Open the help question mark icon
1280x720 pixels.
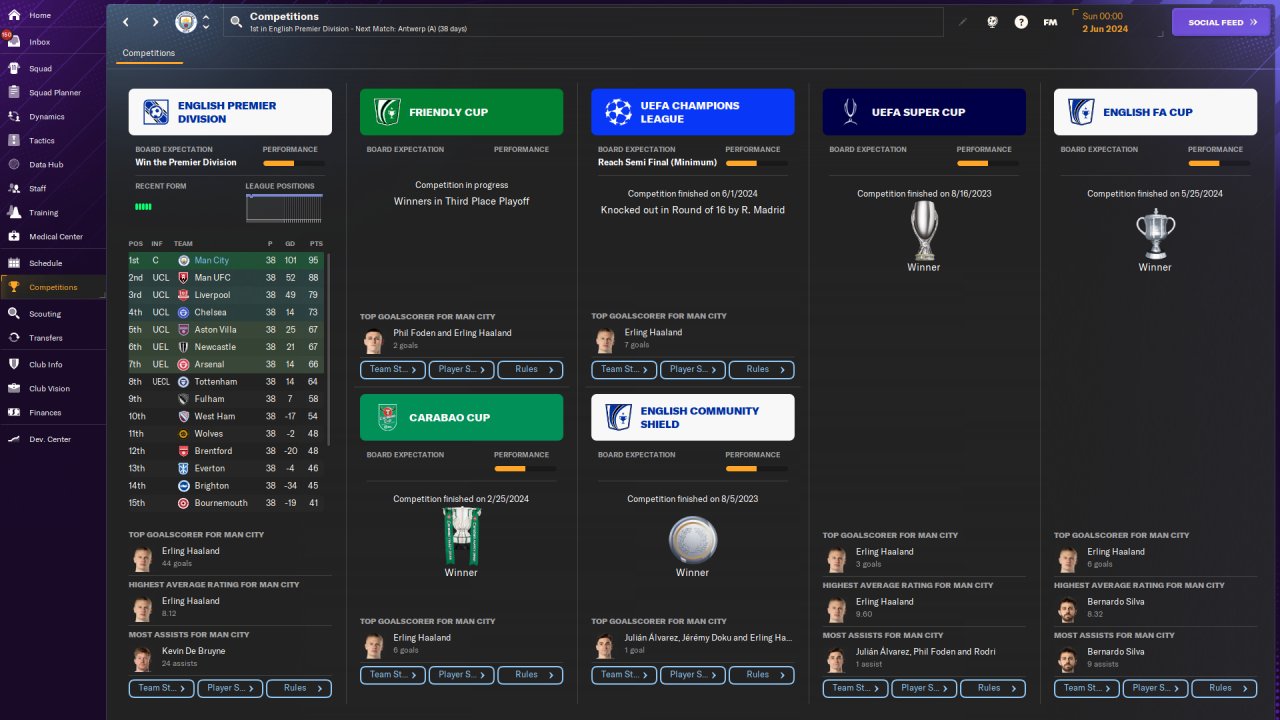(x=1021, y=22)
